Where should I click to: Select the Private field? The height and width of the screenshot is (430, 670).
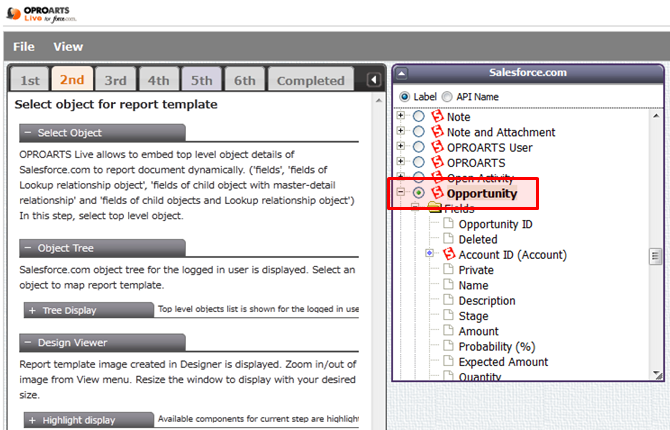[x=476, y=270]
